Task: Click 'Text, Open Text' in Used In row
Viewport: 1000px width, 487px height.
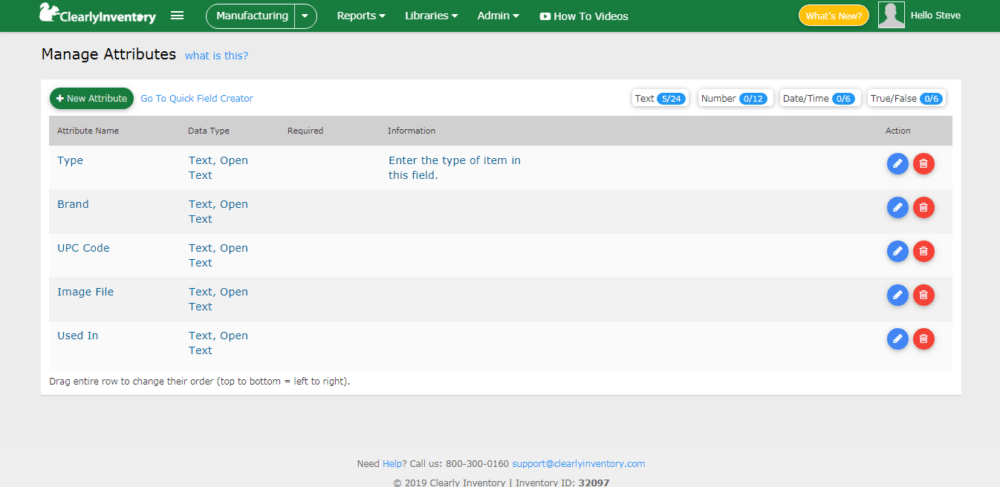Action: 218,343
